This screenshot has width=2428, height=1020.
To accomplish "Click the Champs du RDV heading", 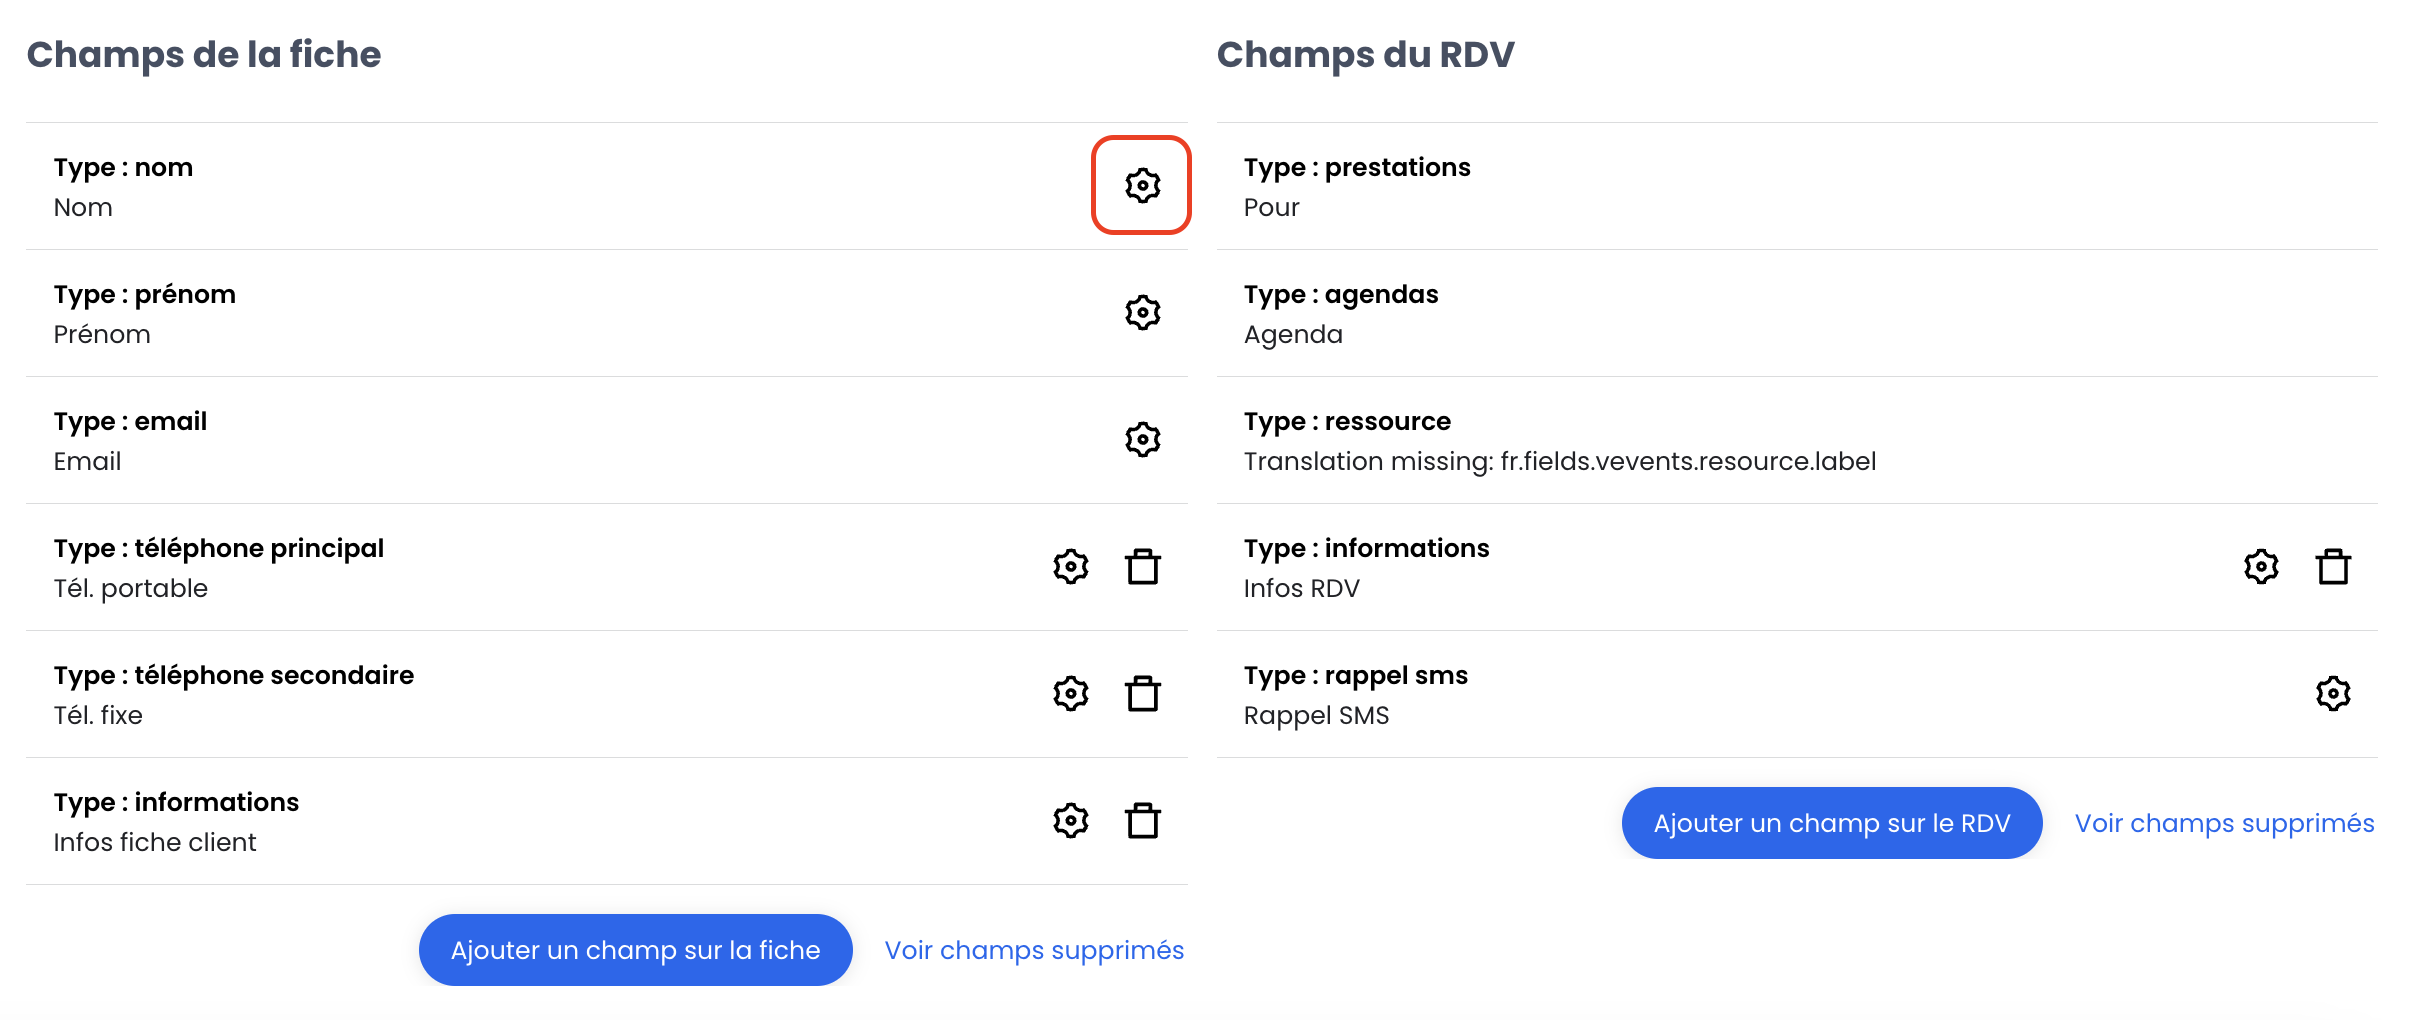I will [x=1365, y=54].
